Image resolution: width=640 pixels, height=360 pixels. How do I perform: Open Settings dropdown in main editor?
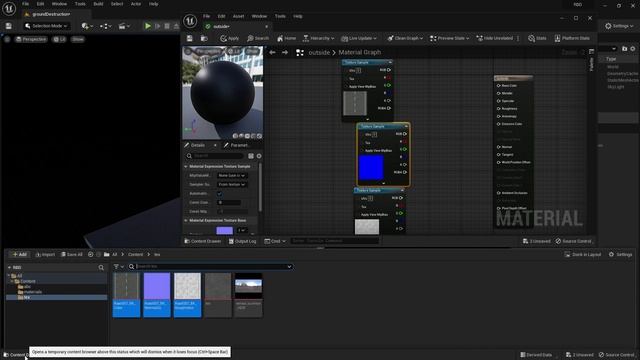619,26
